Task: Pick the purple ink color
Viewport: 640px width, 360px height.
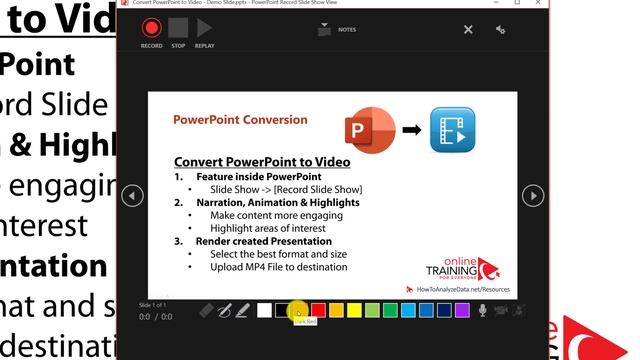Action: click(x=462, y=311)
